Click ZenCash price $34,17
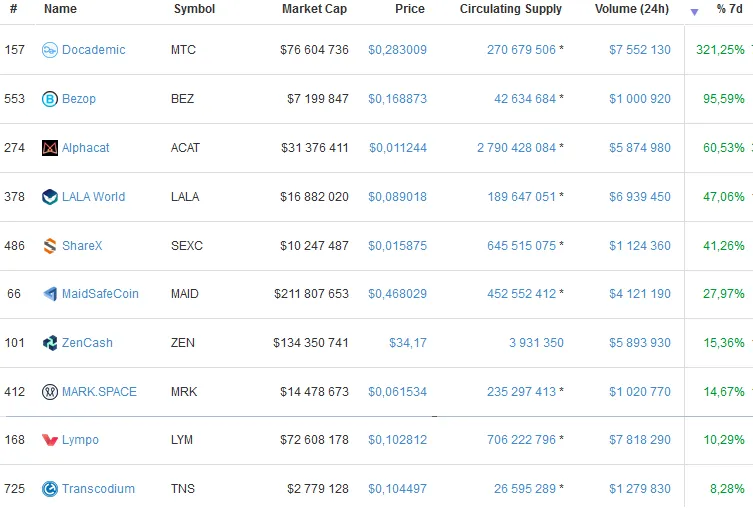Image resolution: width=753 pixels, height=510 pixels. pyautogui.click(x=408, y=343)
